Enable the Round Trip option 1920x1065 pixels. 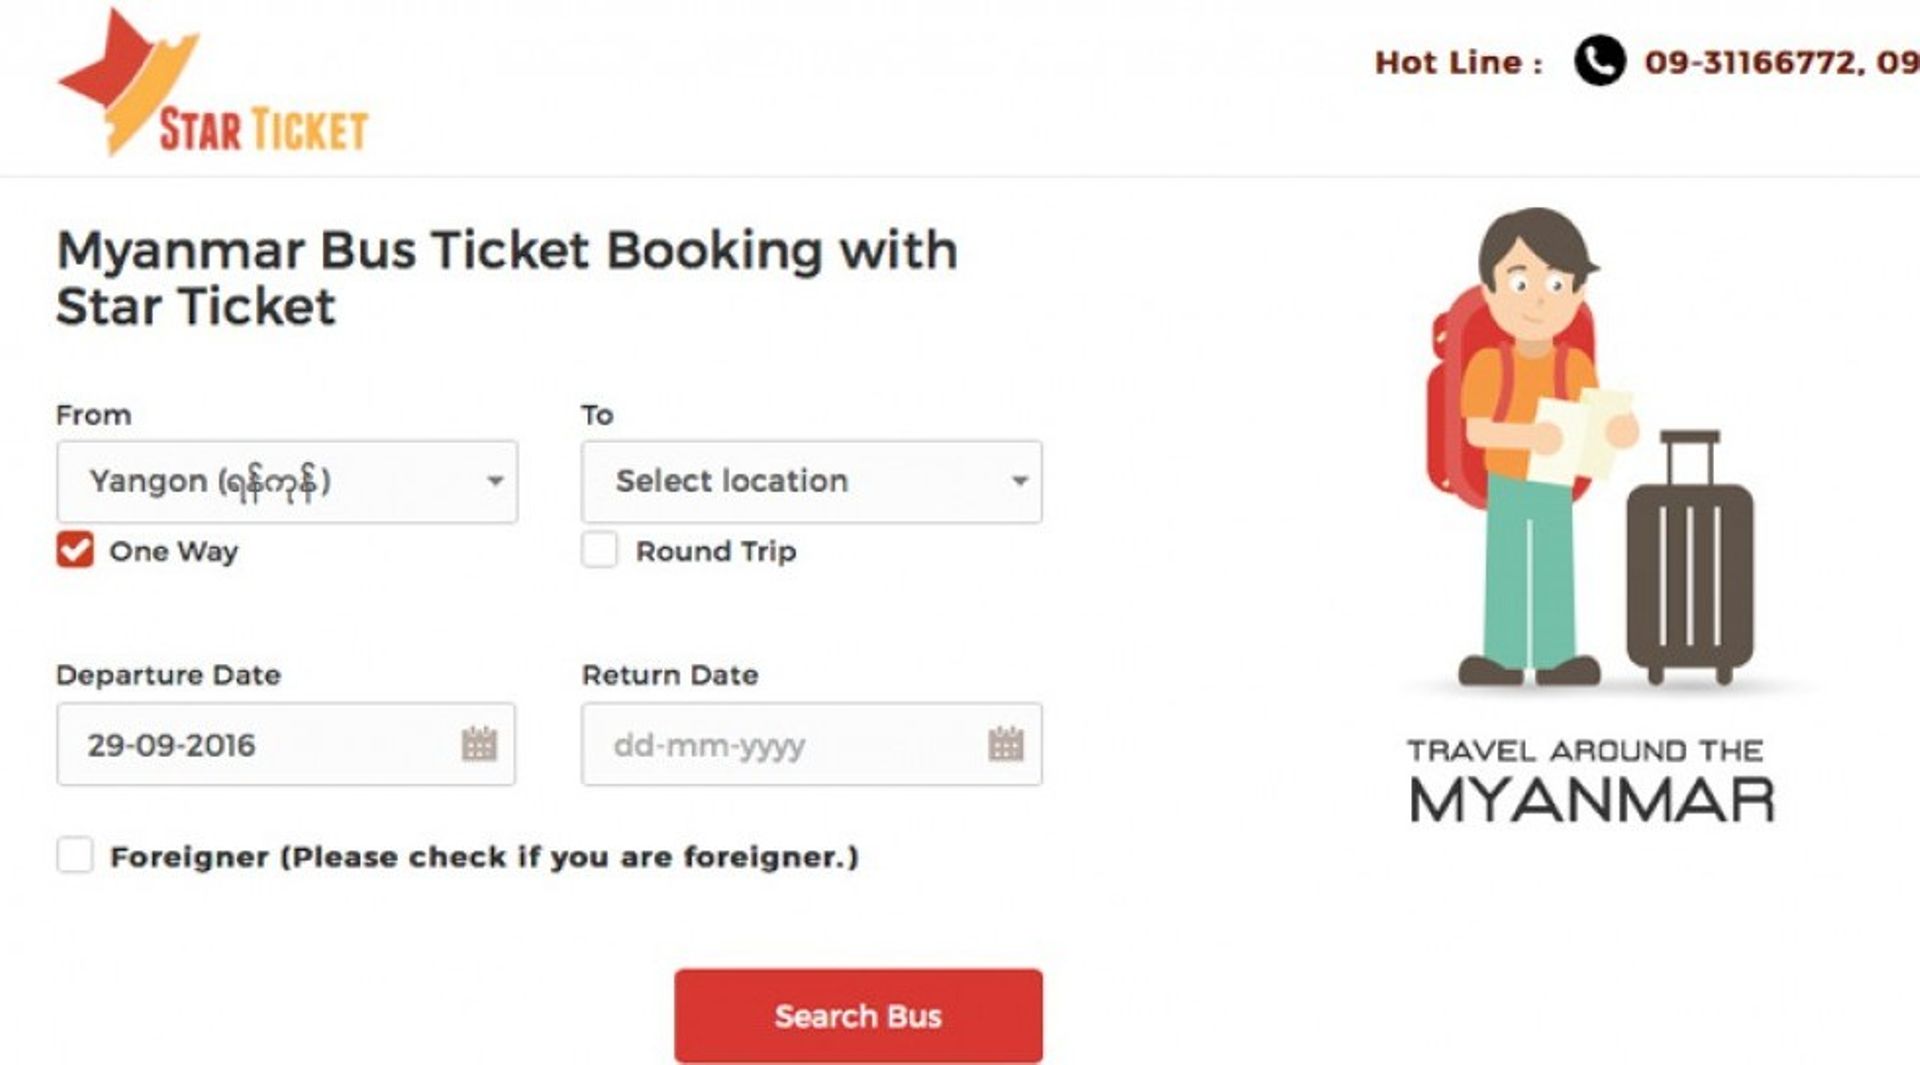(601, 551)
